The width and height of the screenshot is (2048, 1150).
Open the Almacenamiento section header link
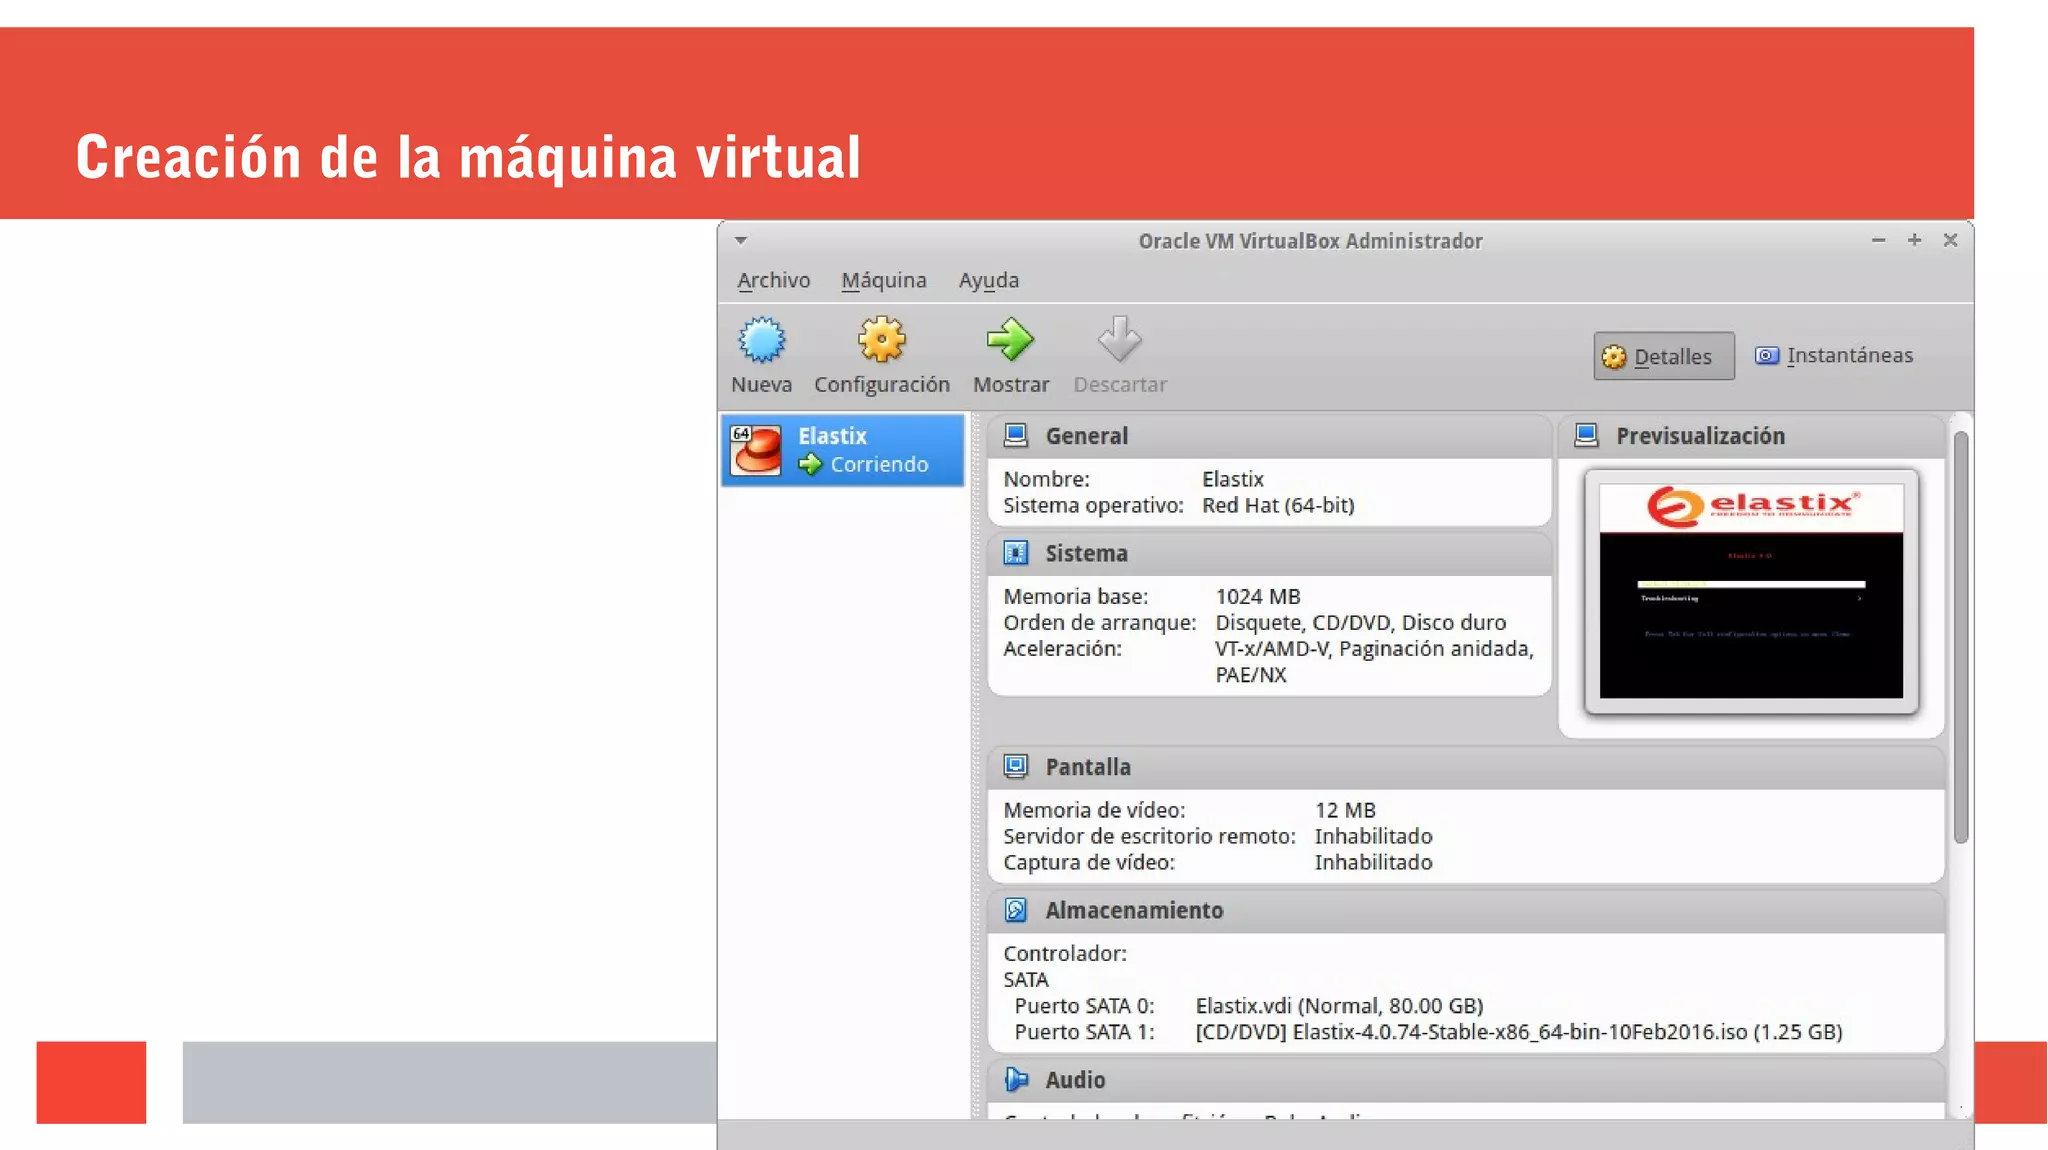coord(1134,911)
